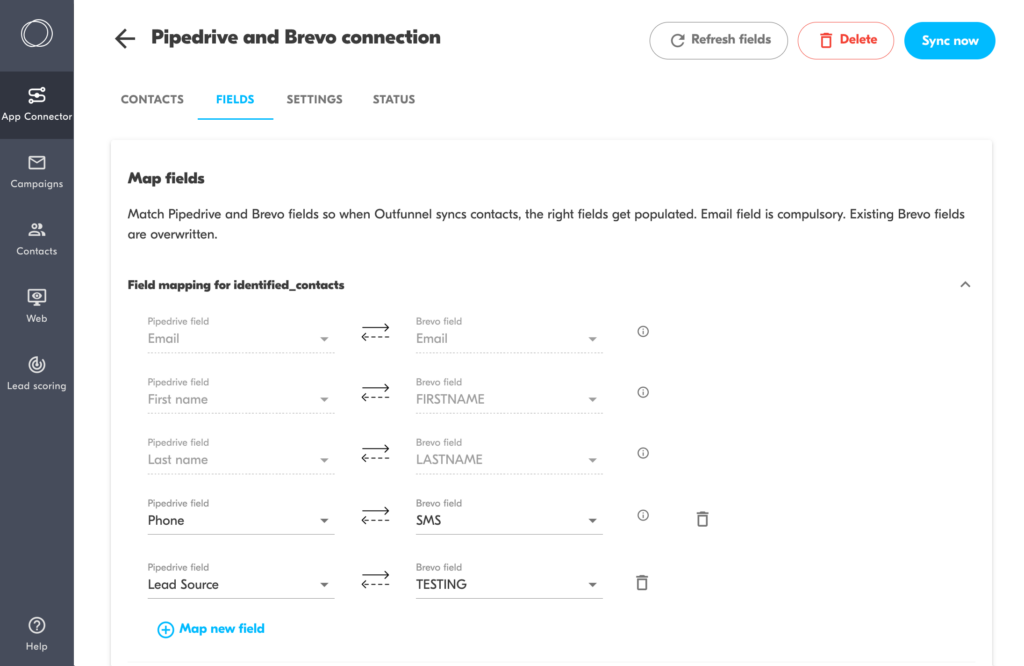Viewport: 1024px width, 666px height.
Task: Click Map new field link
Action: [x=211, y=629]
